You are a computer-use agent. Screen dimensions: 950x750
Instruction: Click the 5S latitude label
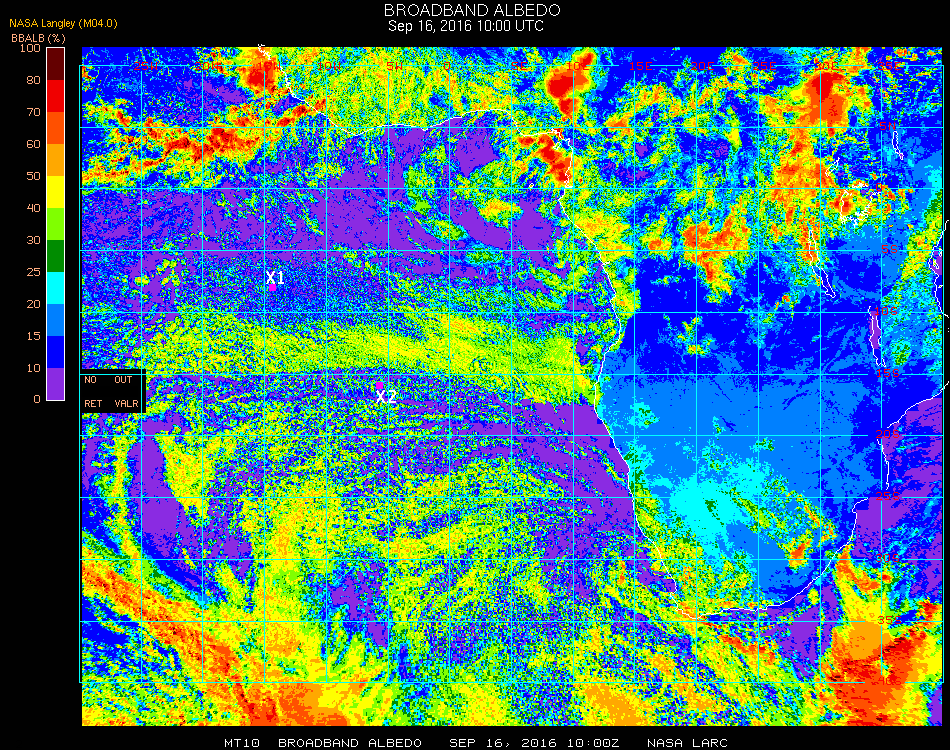coord(890,250)
